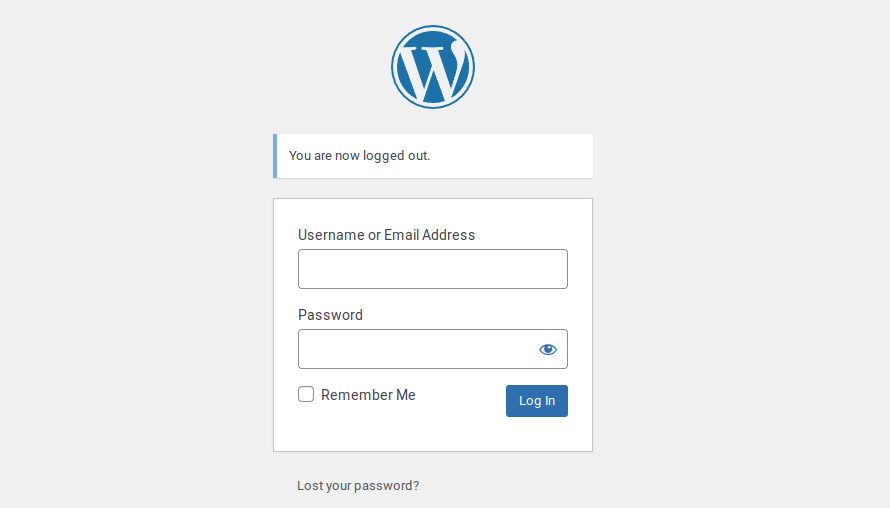Click the Password label
The width and height of the screenshot is (890, 508).
click(330, 315)
